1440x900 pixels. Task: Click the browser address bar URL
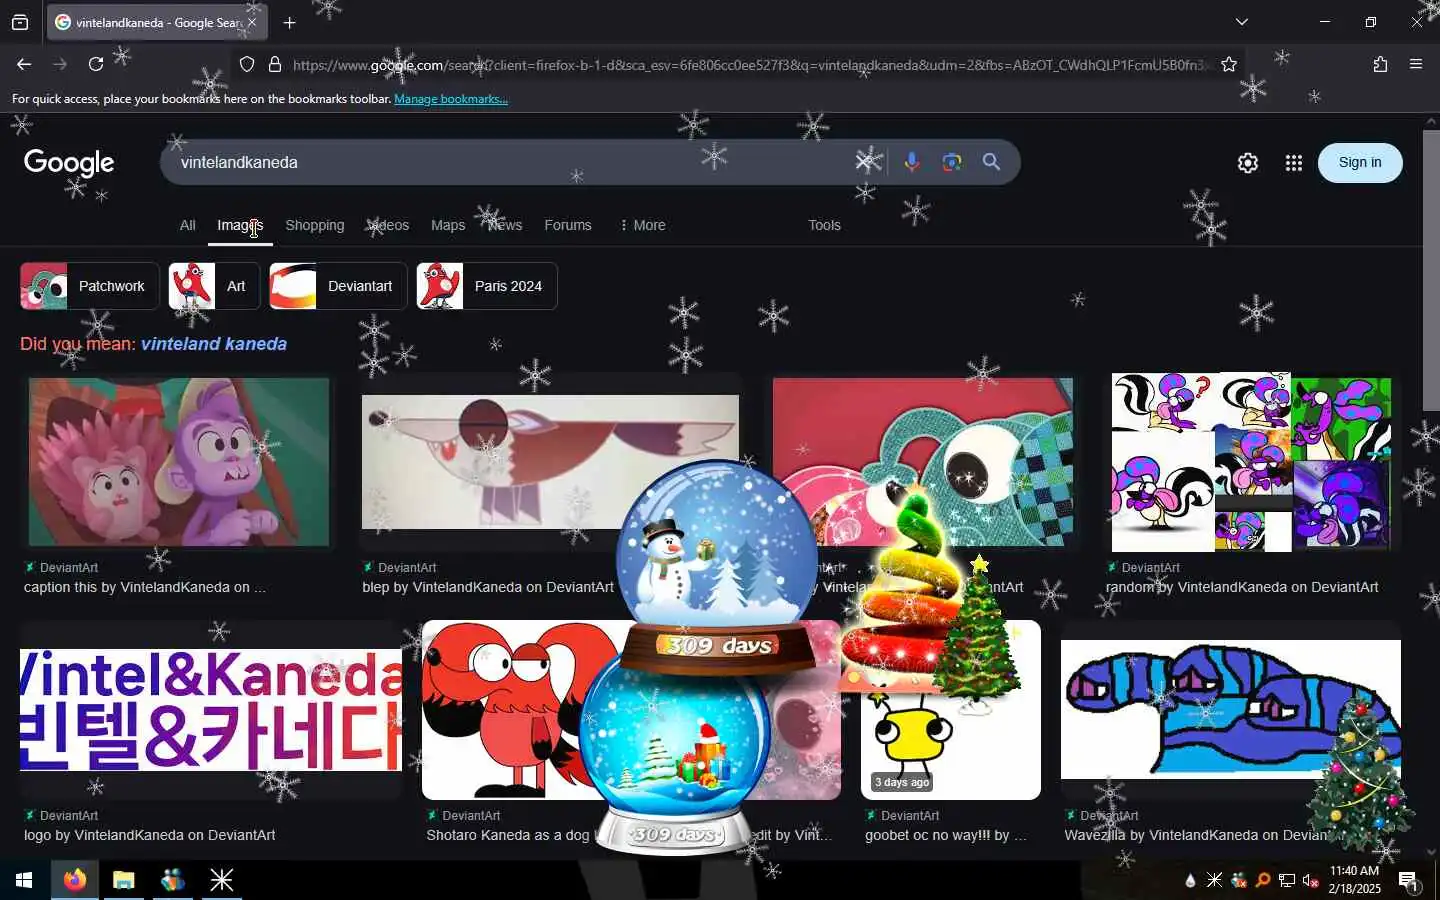[750, 65]
